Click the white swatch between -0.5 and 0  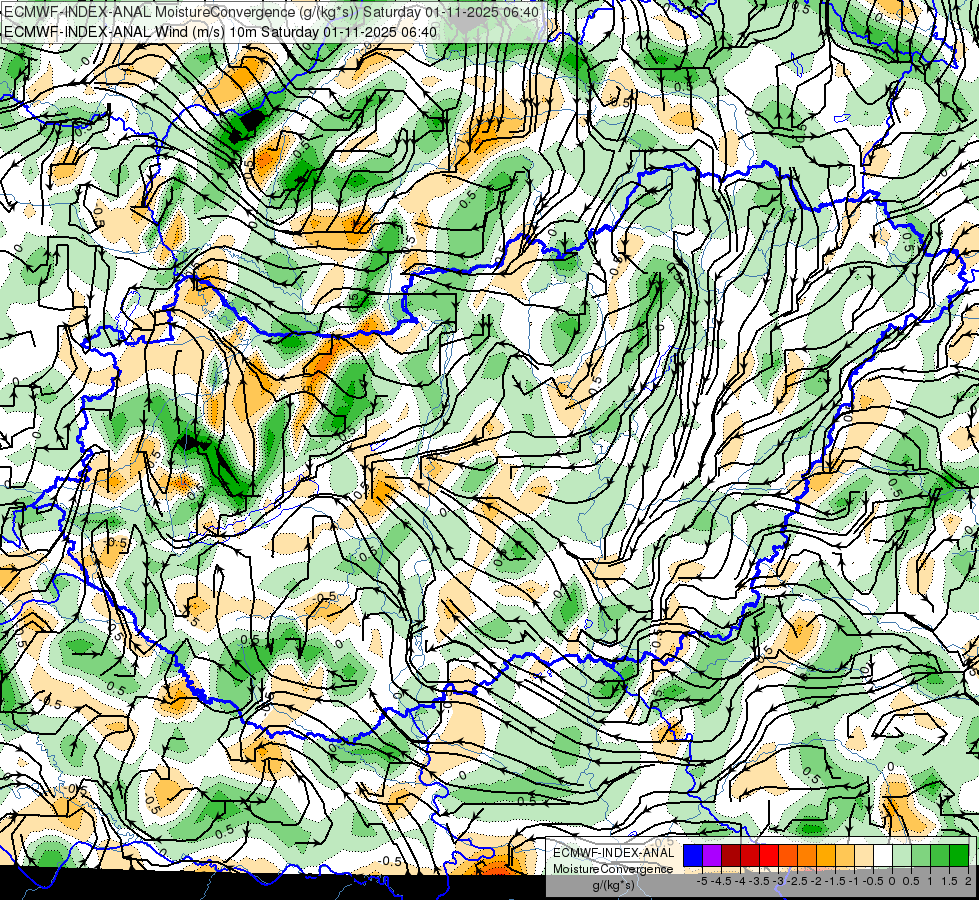tap(883, 856)
